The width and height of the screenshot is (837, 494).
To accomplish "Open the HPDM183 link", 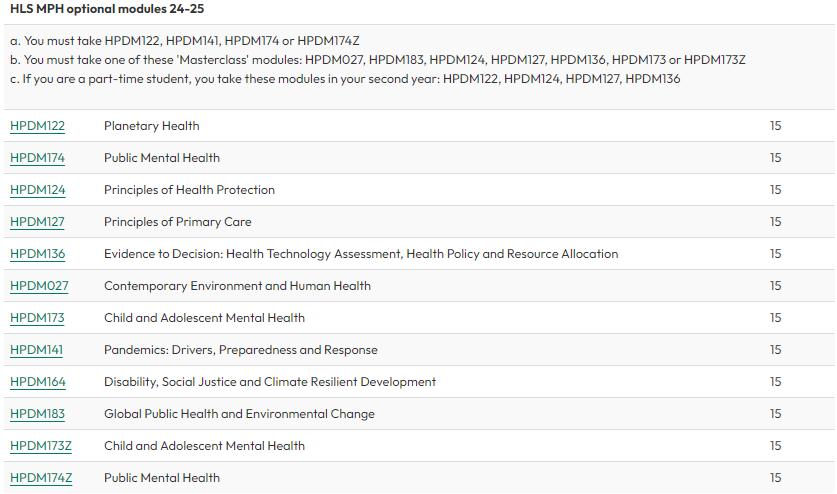I will [x=37, y=414].
